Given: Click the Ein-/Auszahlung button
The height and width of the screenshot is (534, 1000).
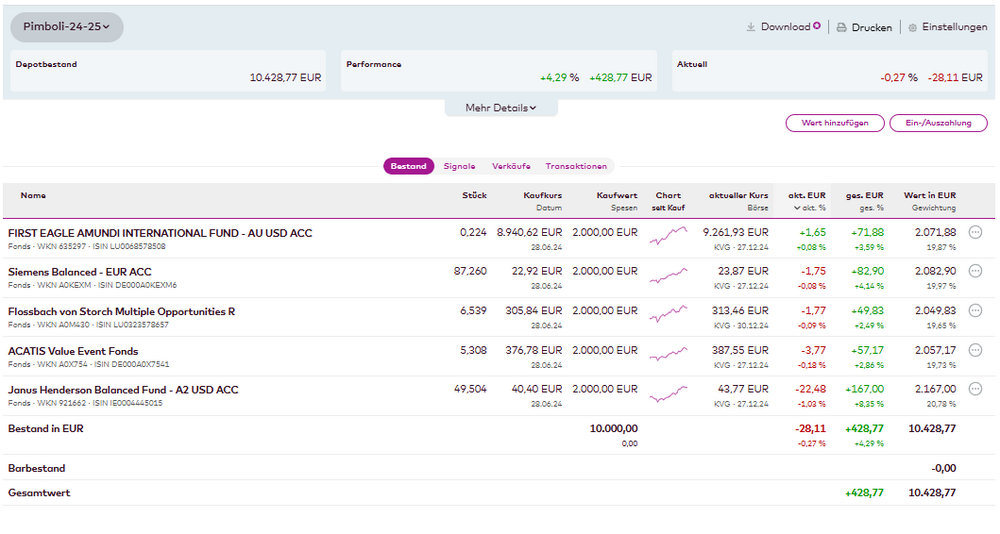Looking at the screenshot, I should (938, 123).
